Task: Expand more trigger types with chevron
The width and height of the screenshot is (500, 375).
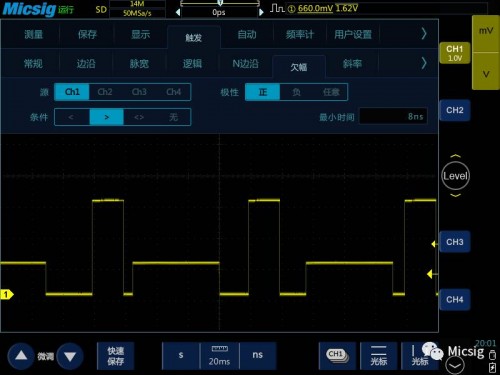Action: [424, 63]
